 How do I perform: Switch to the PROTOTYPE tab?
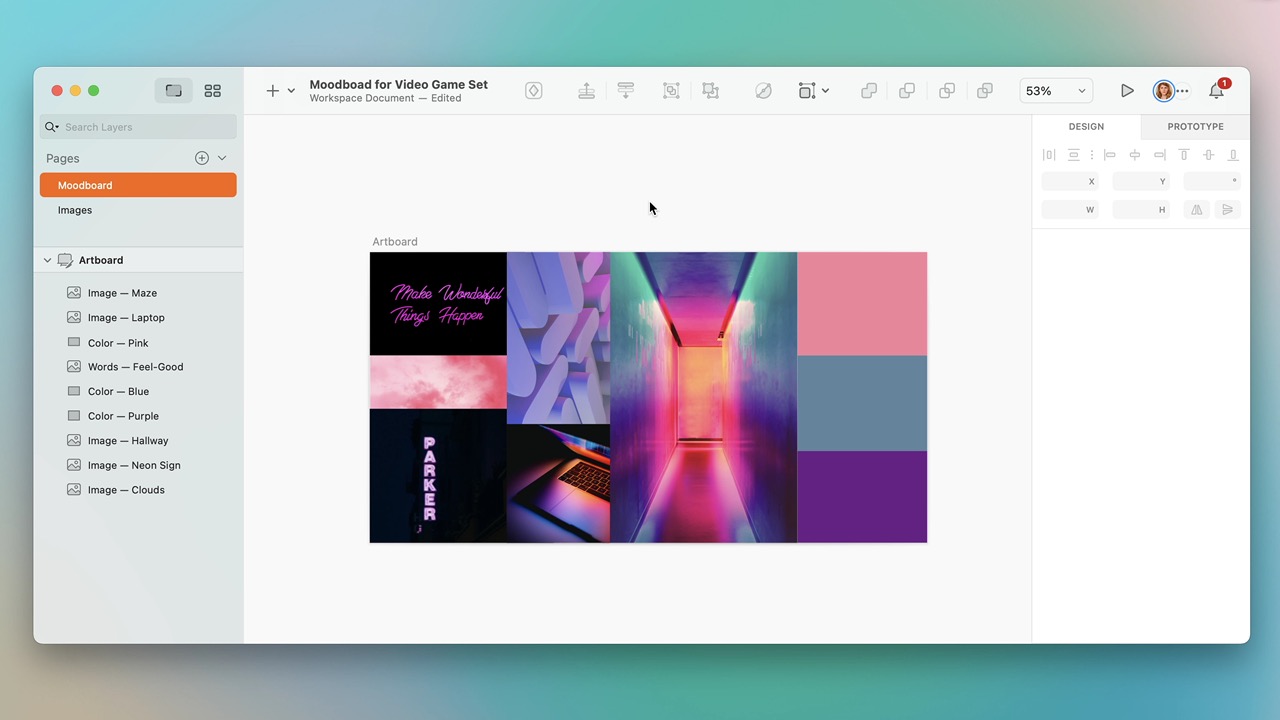pos(1195,127)
